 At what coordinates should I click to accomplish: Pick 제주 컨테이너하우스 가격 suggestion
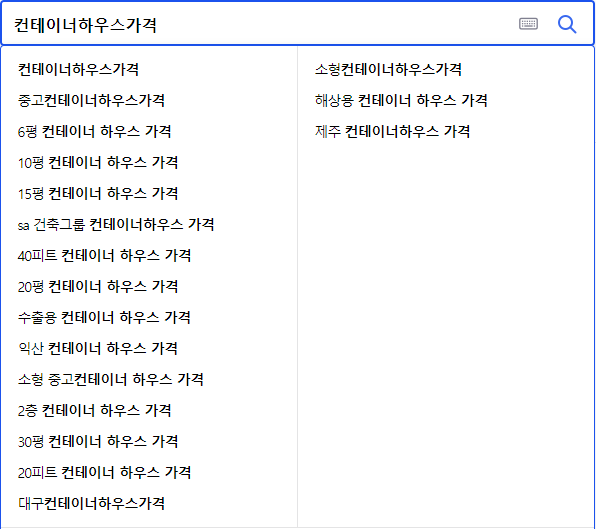[x=392, y=132]
